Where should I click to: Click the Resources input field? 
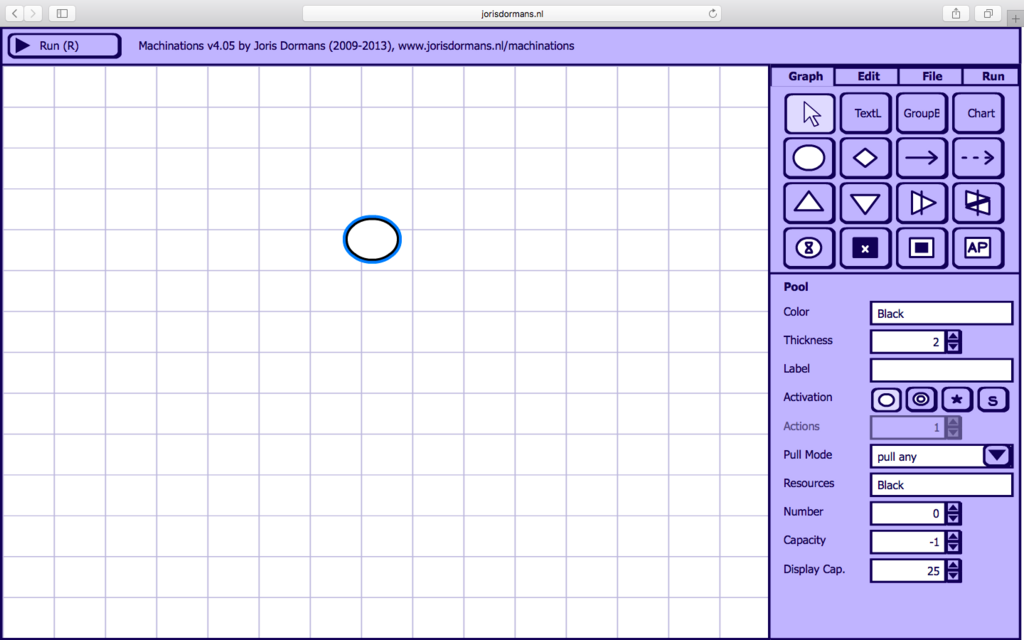[941, 485]
